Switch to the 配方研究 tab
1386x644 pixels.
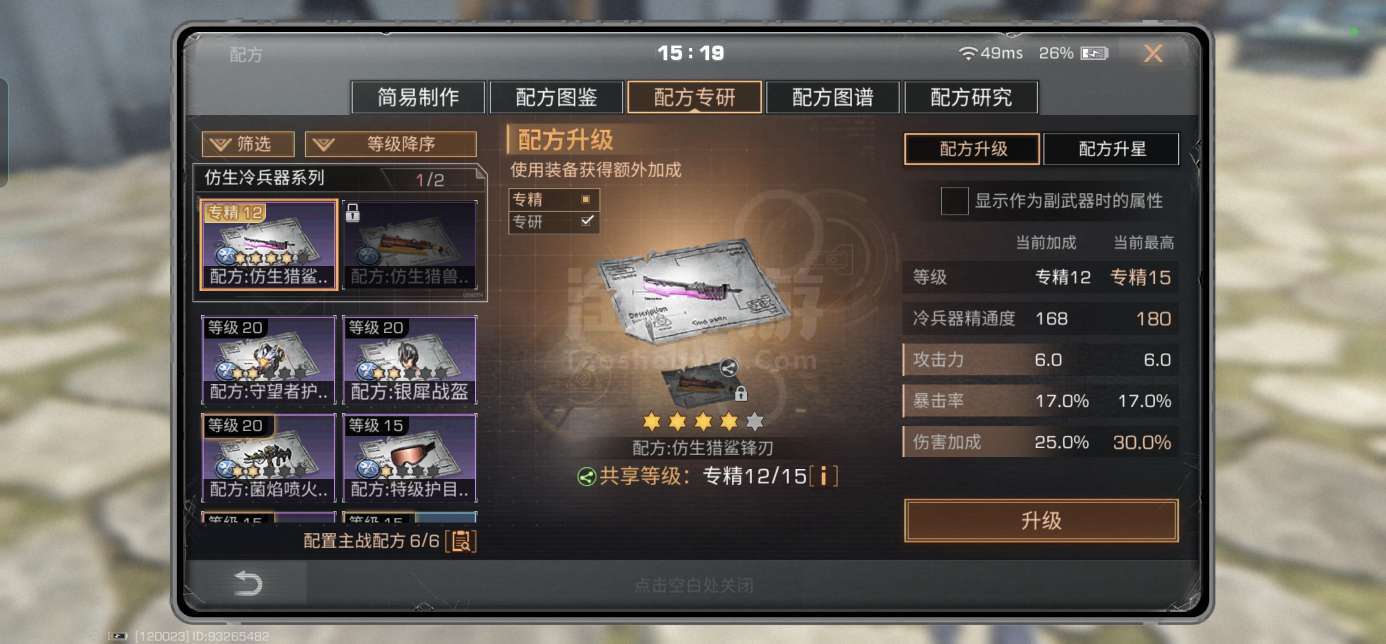tap(971, 97)
